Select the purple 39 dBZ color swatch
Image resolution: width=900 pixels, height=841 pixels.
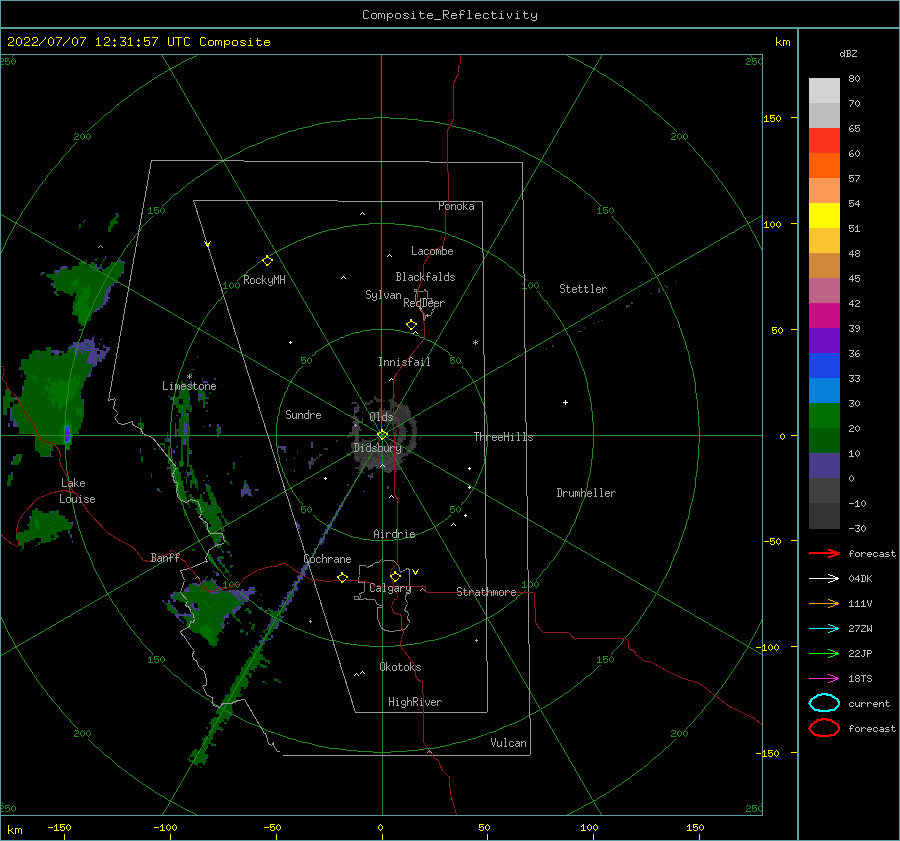(x=824, y=340)
